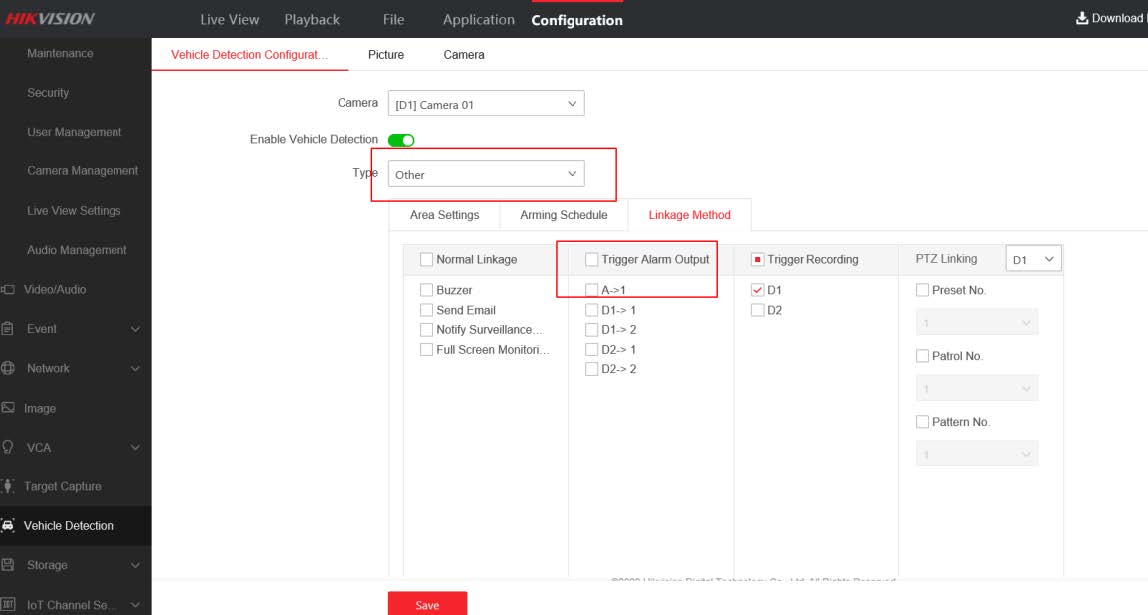The width and height of the screenshot is (1148, 615).
Task: Click the Download icon in header
Action: point(1081,18)
